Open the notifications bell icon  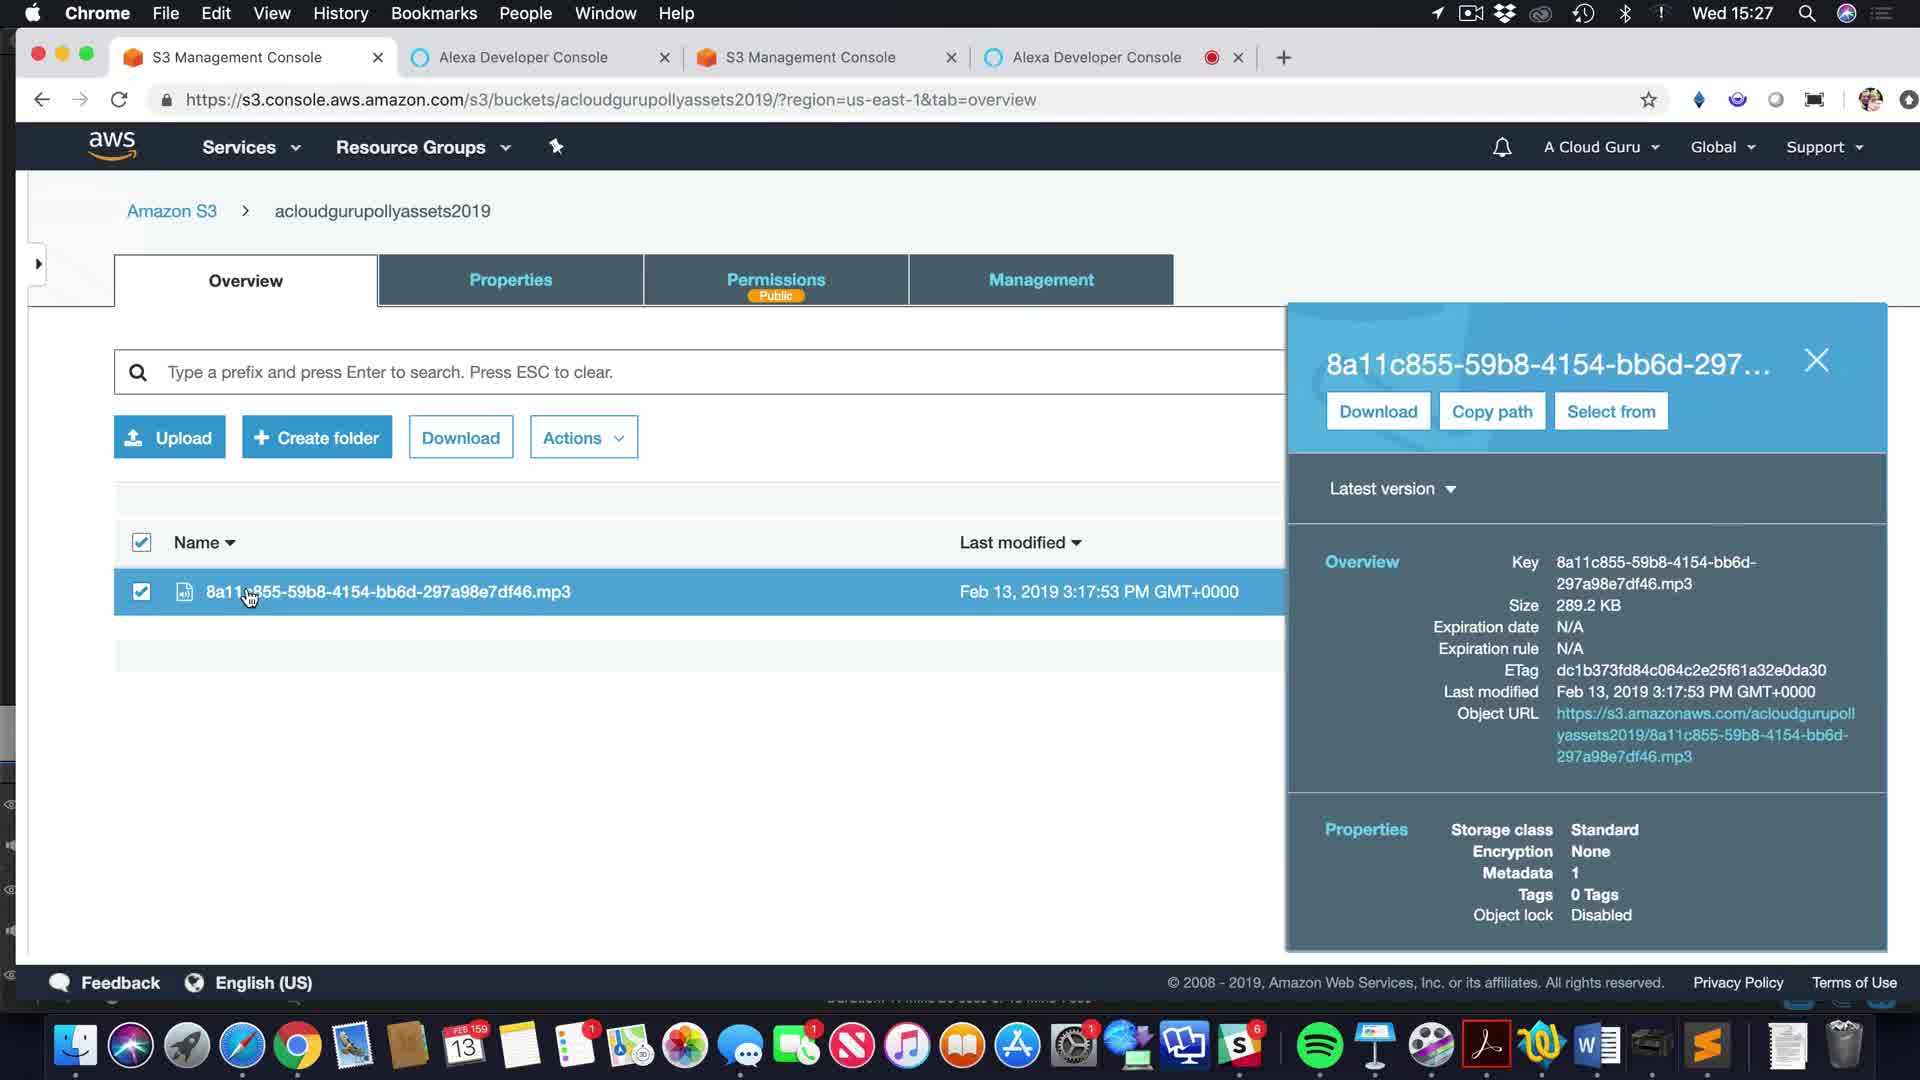(1501, 147)
